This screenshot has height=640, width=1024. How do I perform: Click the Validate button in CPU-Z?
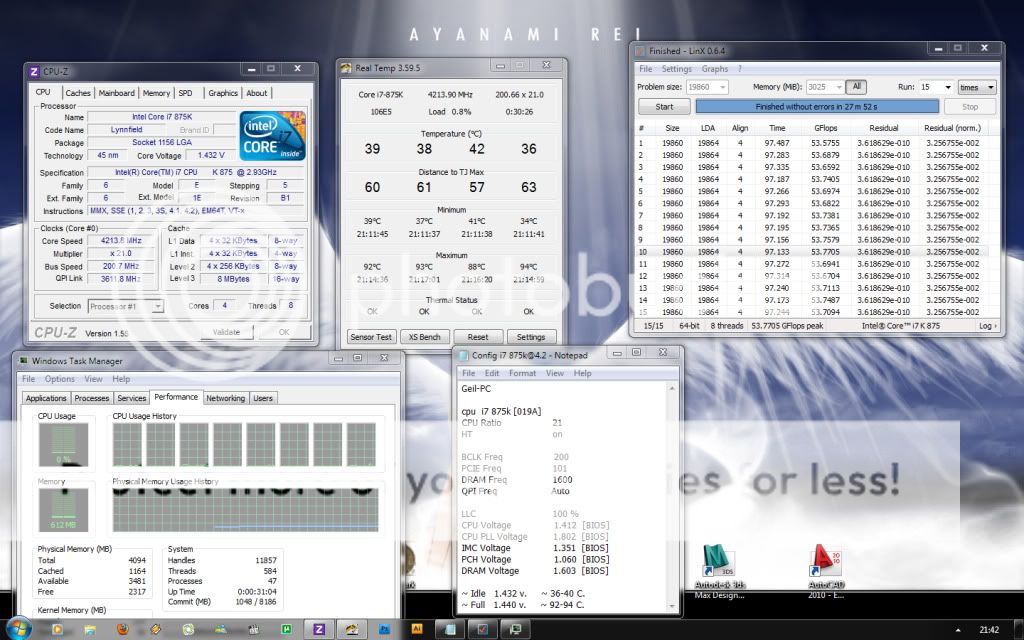(x=227, y=332)
